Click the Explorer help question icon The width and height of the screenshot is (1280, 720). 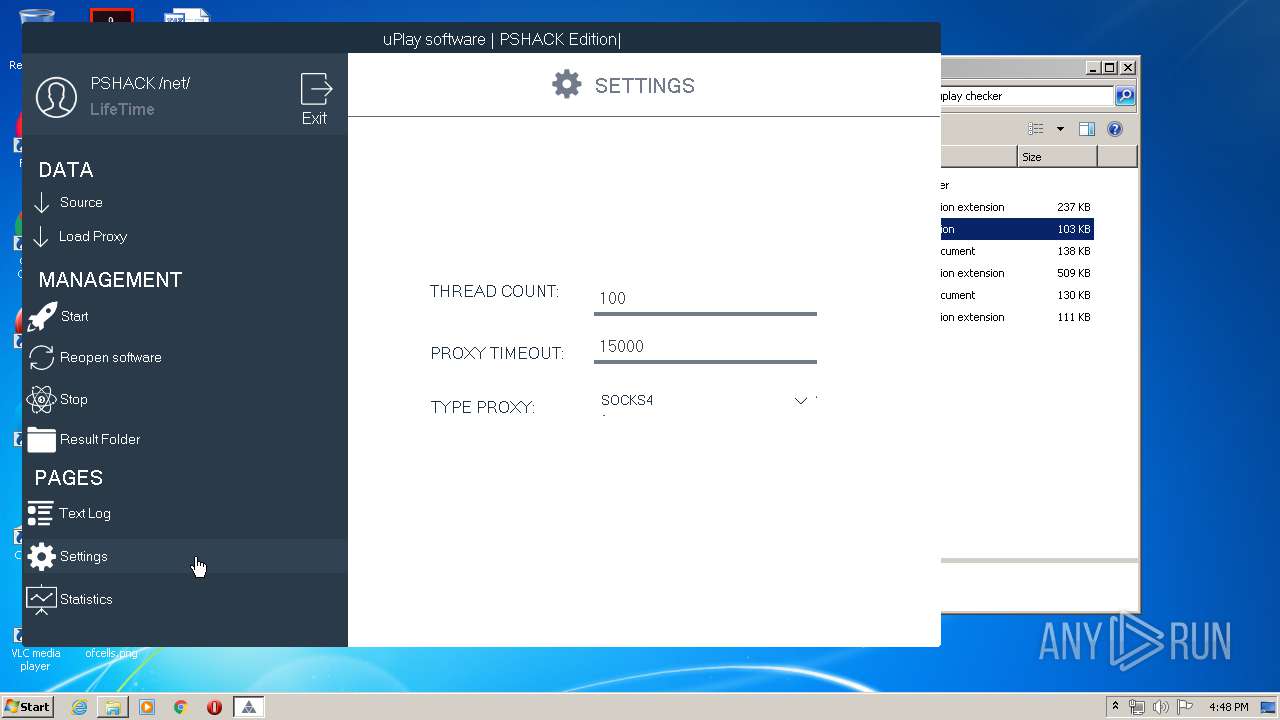[1115, 129]
